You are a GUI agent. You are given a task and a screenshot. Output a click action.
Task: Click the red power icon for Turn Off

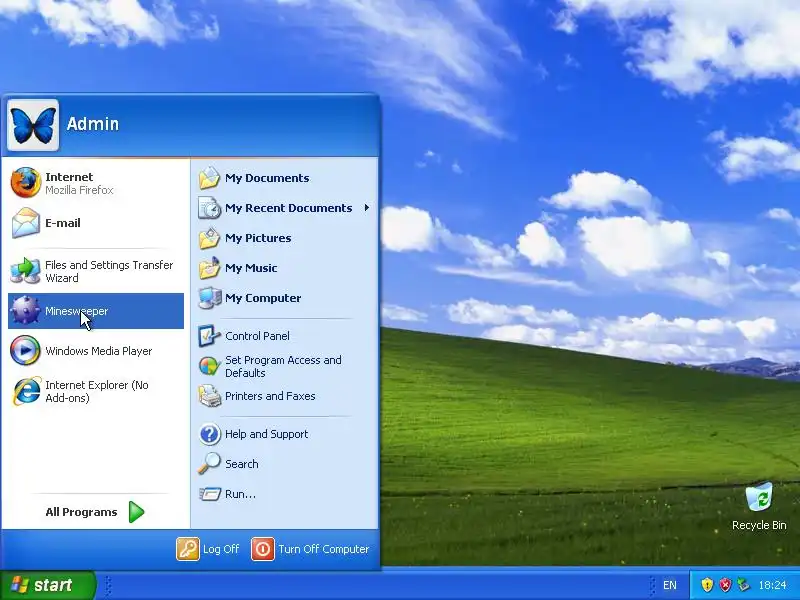click(263, 549)
